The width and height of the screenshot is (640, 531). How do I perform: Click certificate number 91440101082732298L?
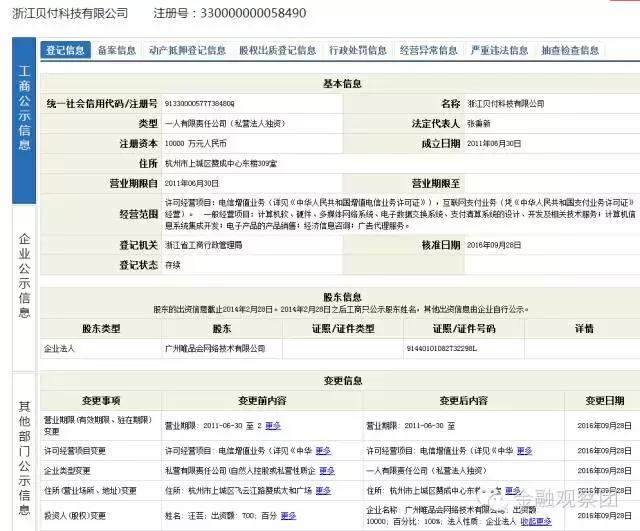442,349
